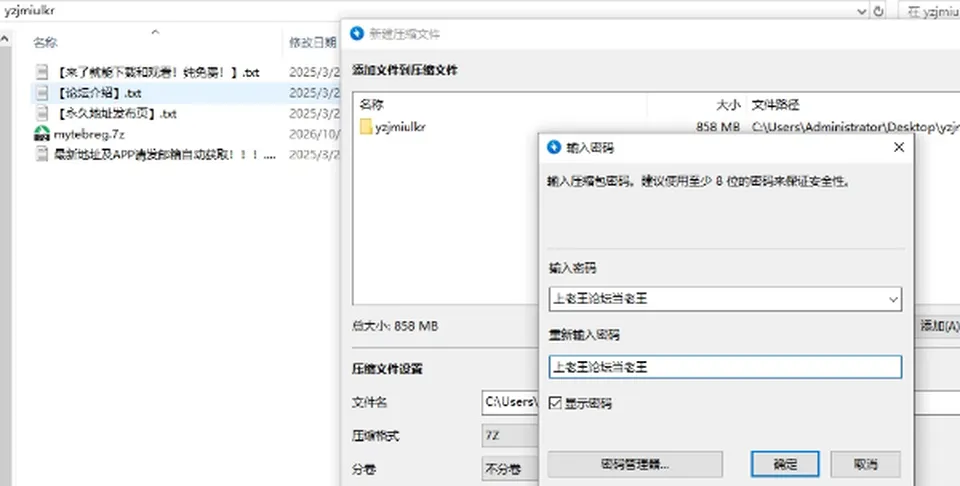The height and width of the screenshot is (486, 960).
Task: Click the file icon of 【来了就能下载和观看！纯免费！】.txt
Action: pyautogui.click(x=42, y=72)
